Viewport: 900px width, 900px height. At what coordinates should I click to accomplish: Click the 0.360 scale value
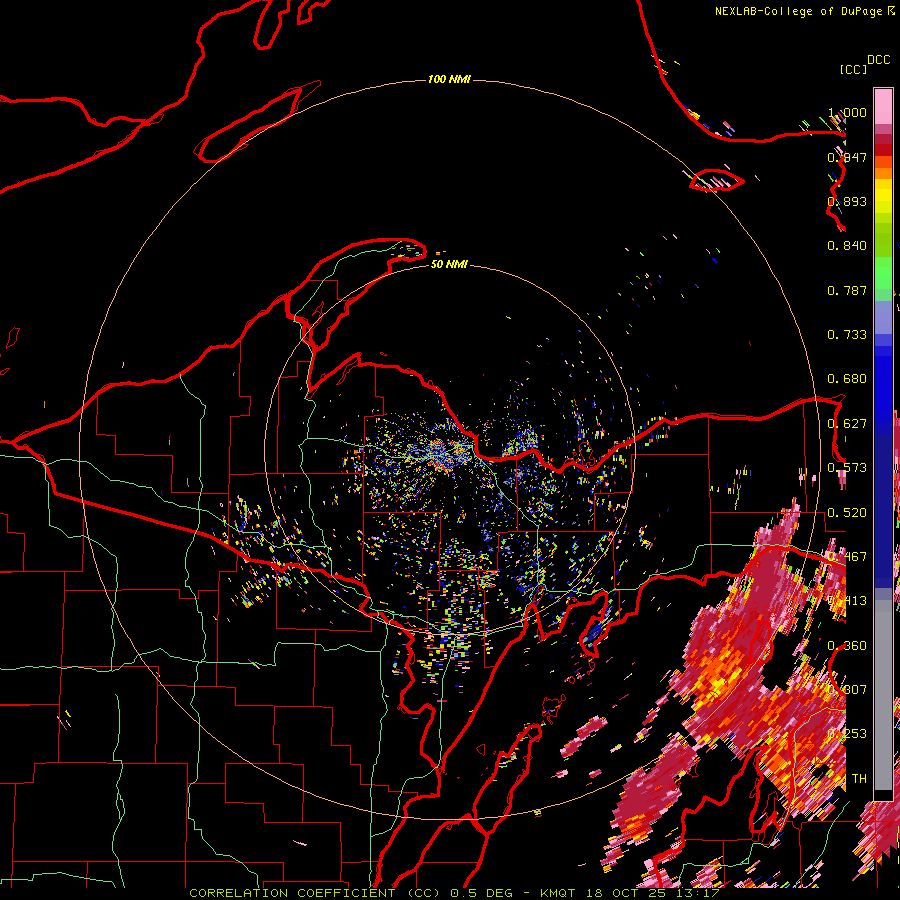pyautogui.click(x=847, y=646)
